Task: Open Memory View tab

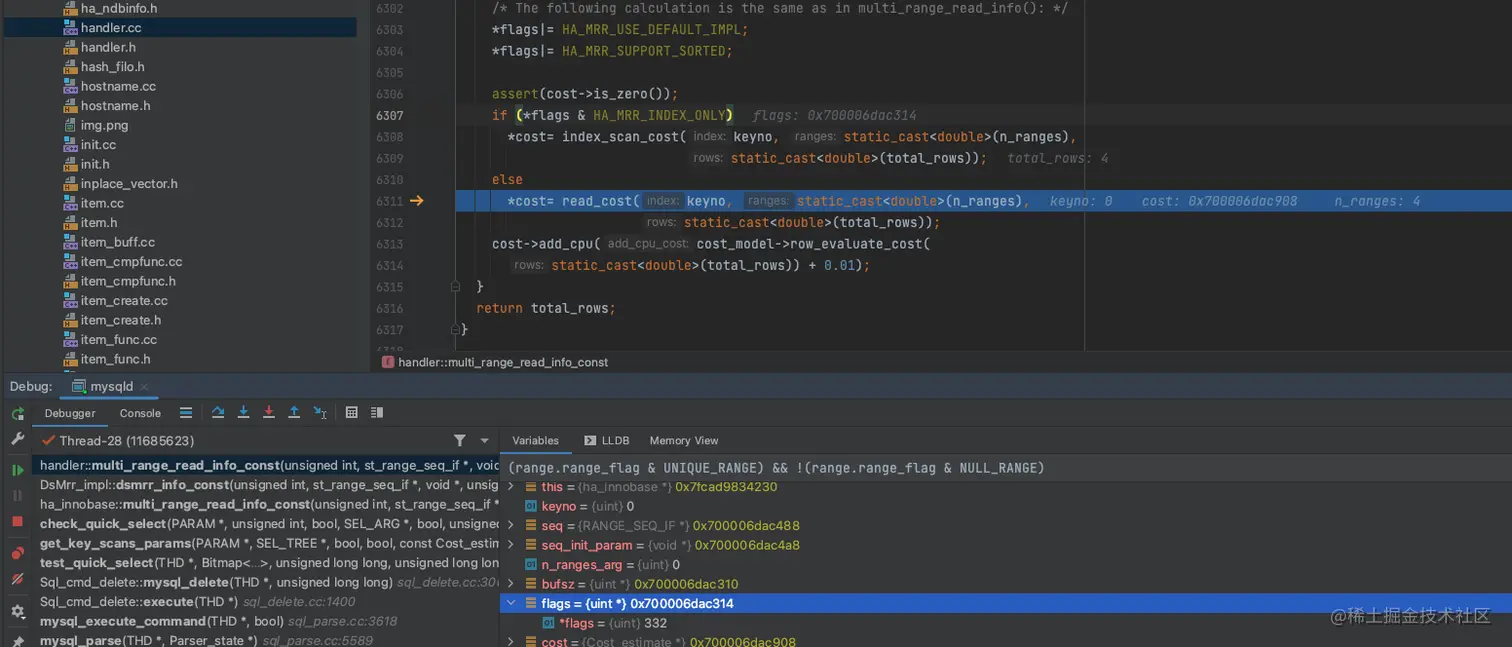Action: pyautogui.click(x=684, y=440)
